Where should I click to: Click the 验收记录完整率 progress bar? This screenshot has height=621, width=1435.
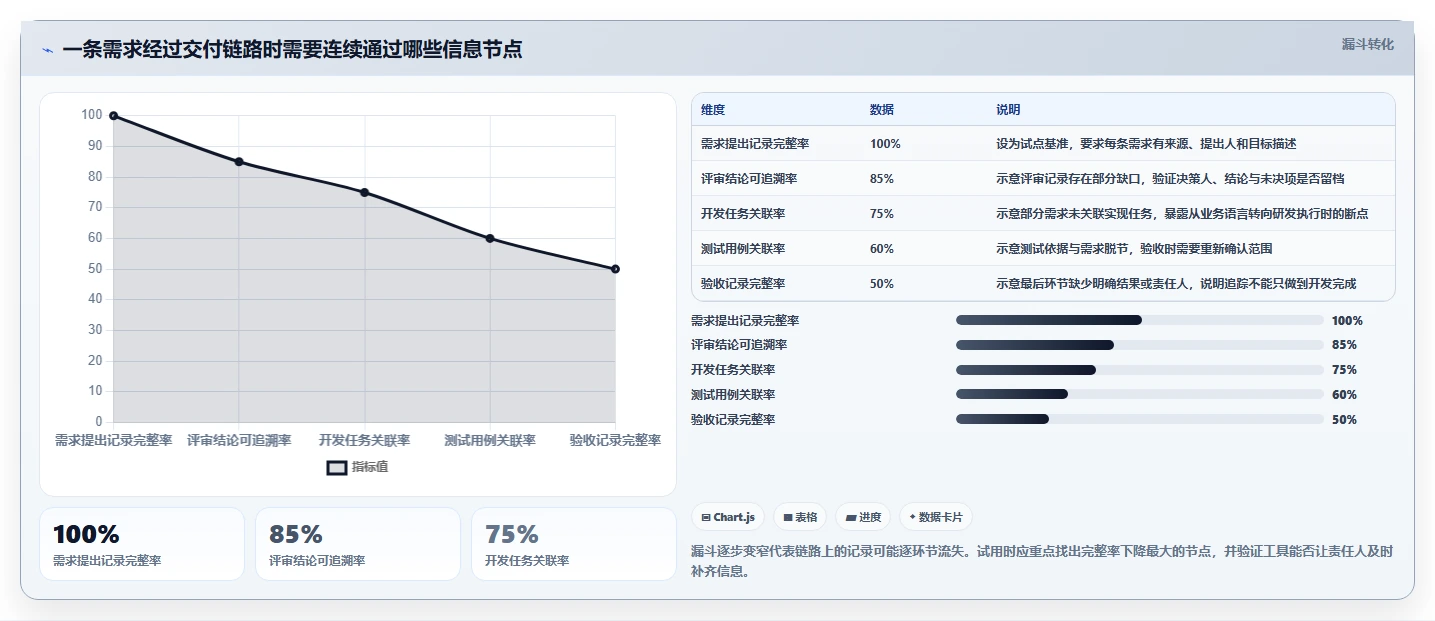[1140, 420]
